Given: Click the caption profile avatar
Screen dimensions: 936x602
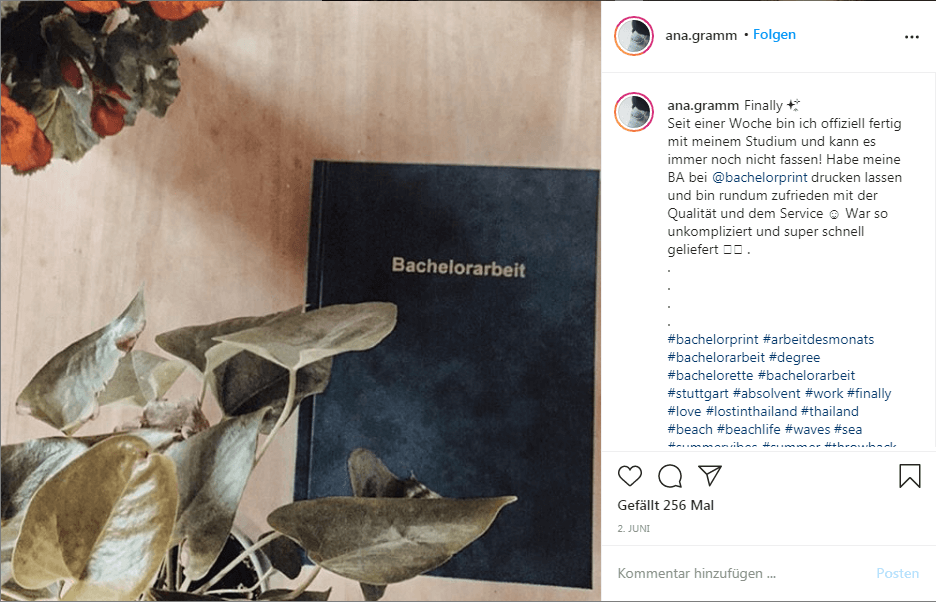Looking at the screenshot, I should (634, 112).
